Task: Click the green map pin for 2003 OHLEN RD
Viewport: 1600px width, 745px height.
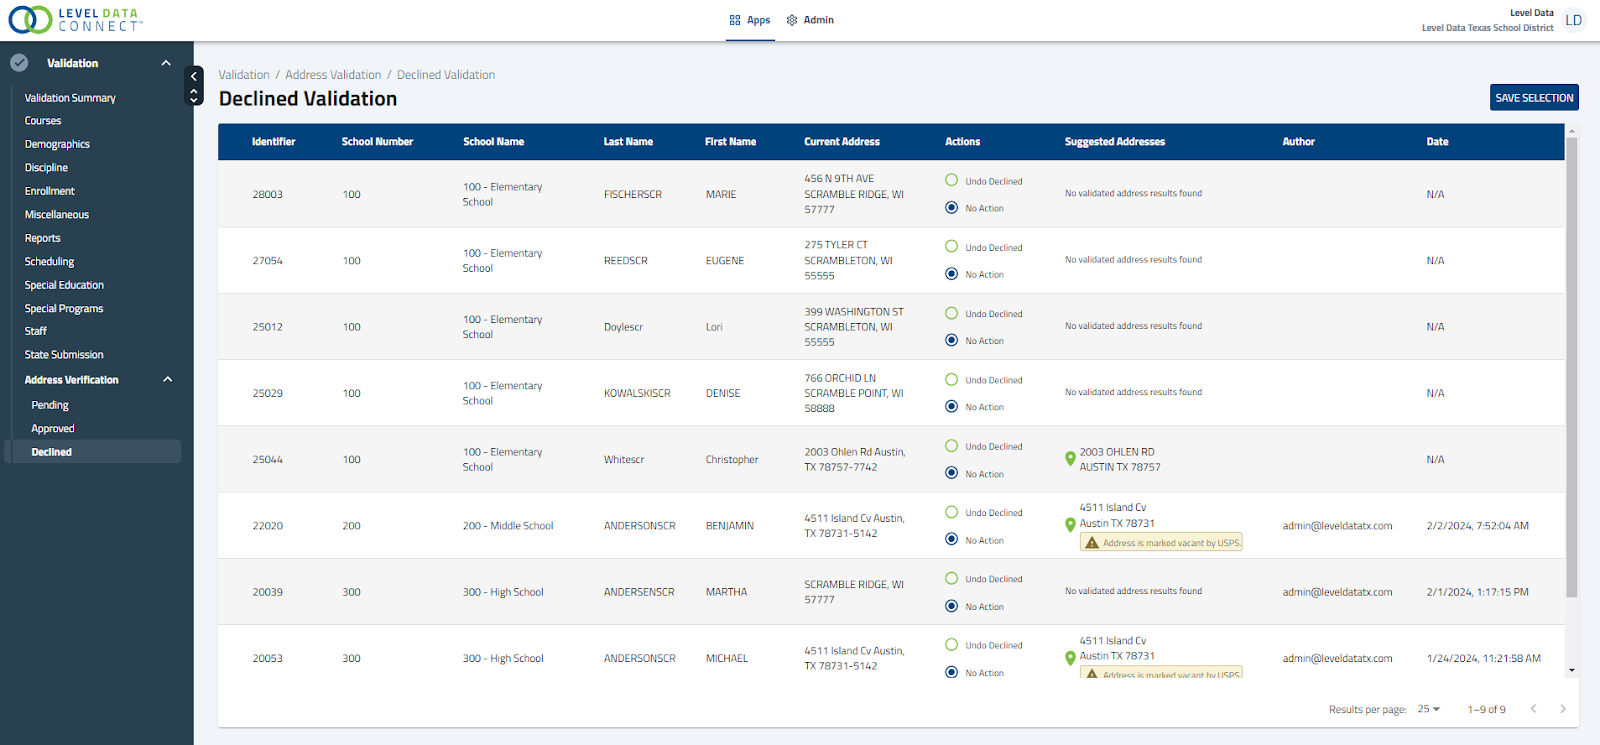Action: [1070, 460]
